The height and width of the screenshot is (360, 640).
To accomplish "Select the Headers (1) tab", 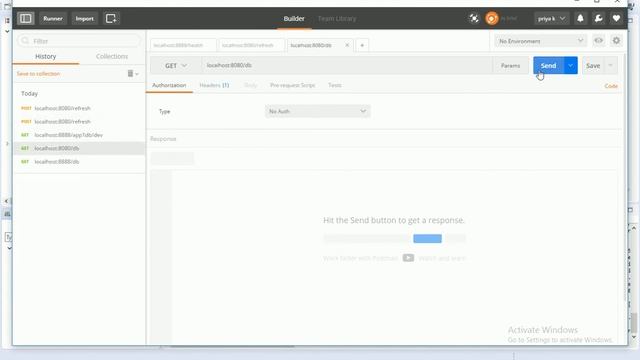I will tap(214, 85).
